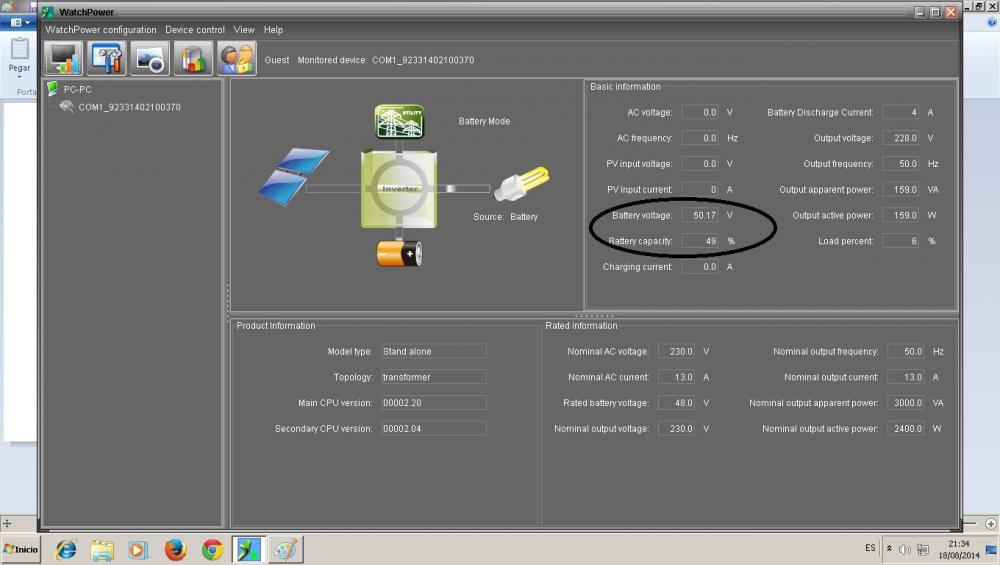Click the Nominal AC voltage field

point(677,351)
